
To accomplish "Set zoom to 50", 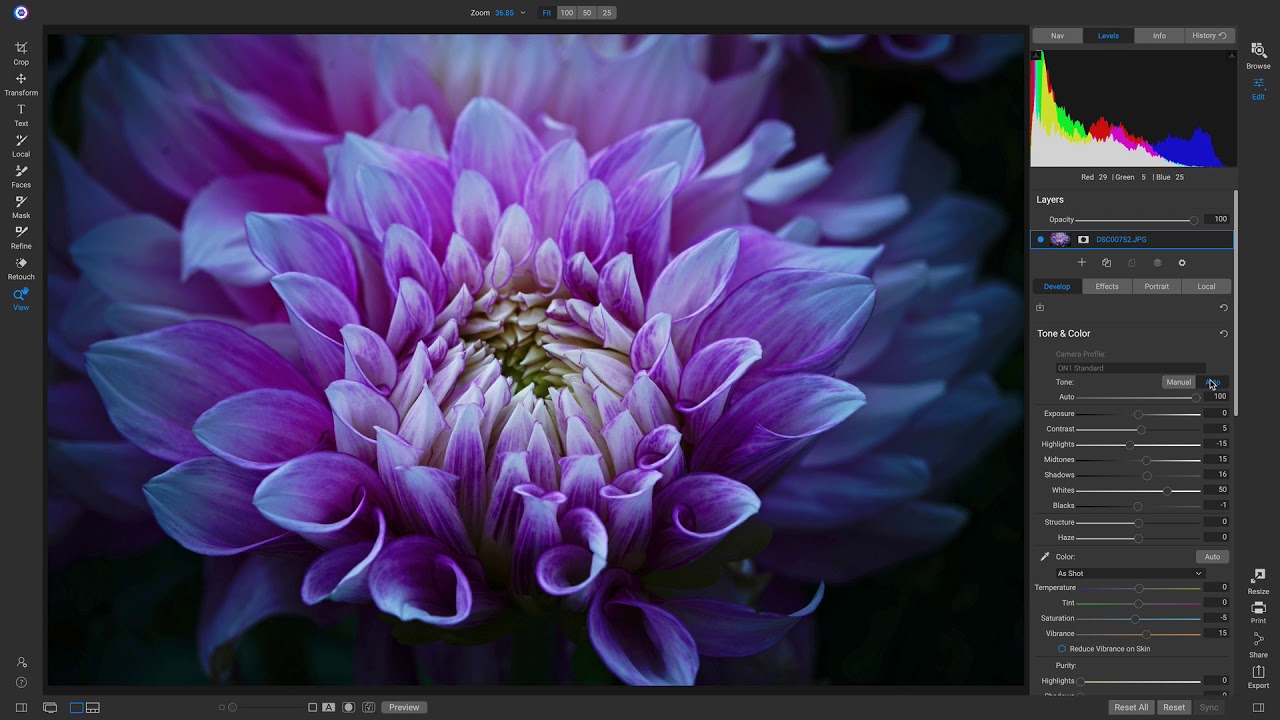I will click(x=587, y=13).
